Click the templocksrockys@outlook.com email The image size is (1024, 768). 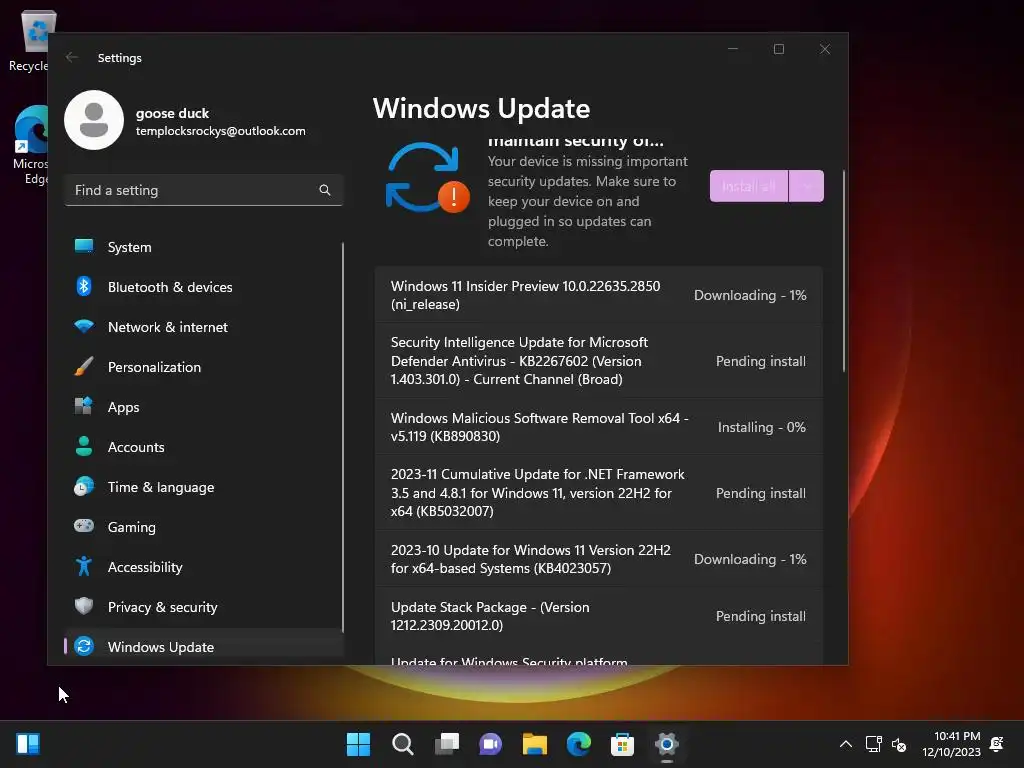pyautogui.click(x=221, y=131)
